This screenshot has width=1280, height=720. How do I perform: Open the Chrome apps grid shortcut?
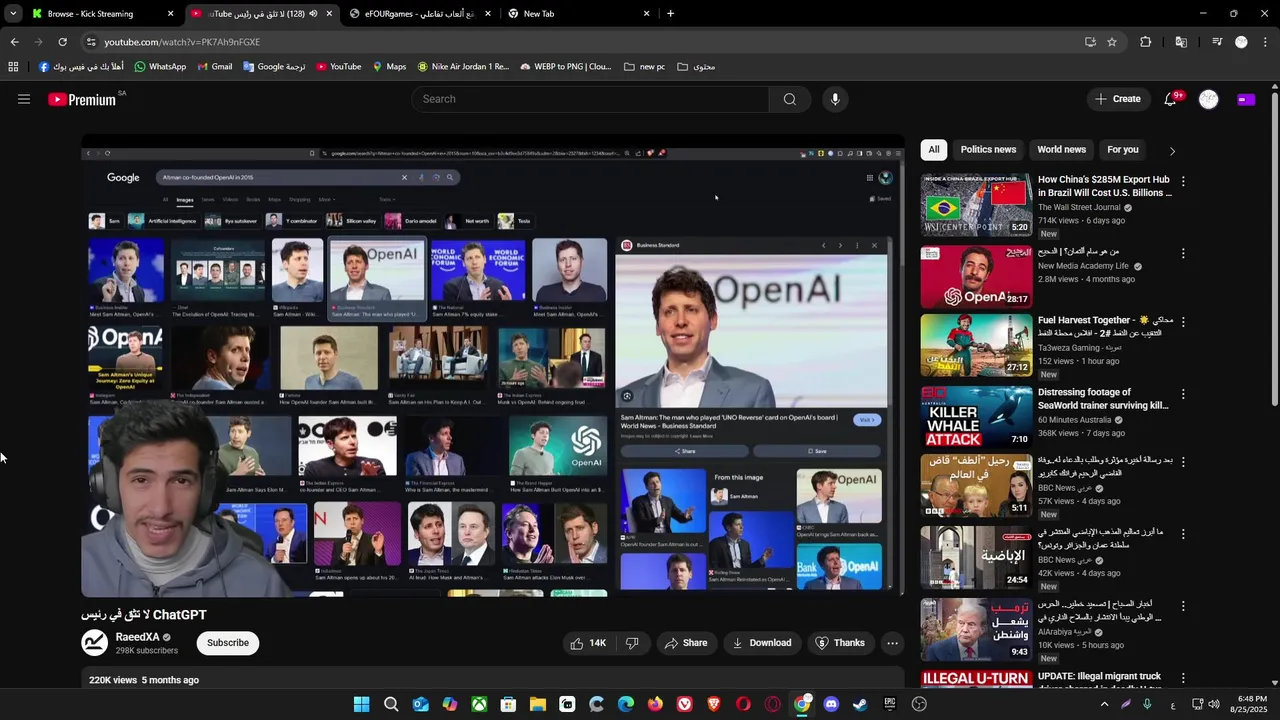pyautogui.click(x=13, y=67)
